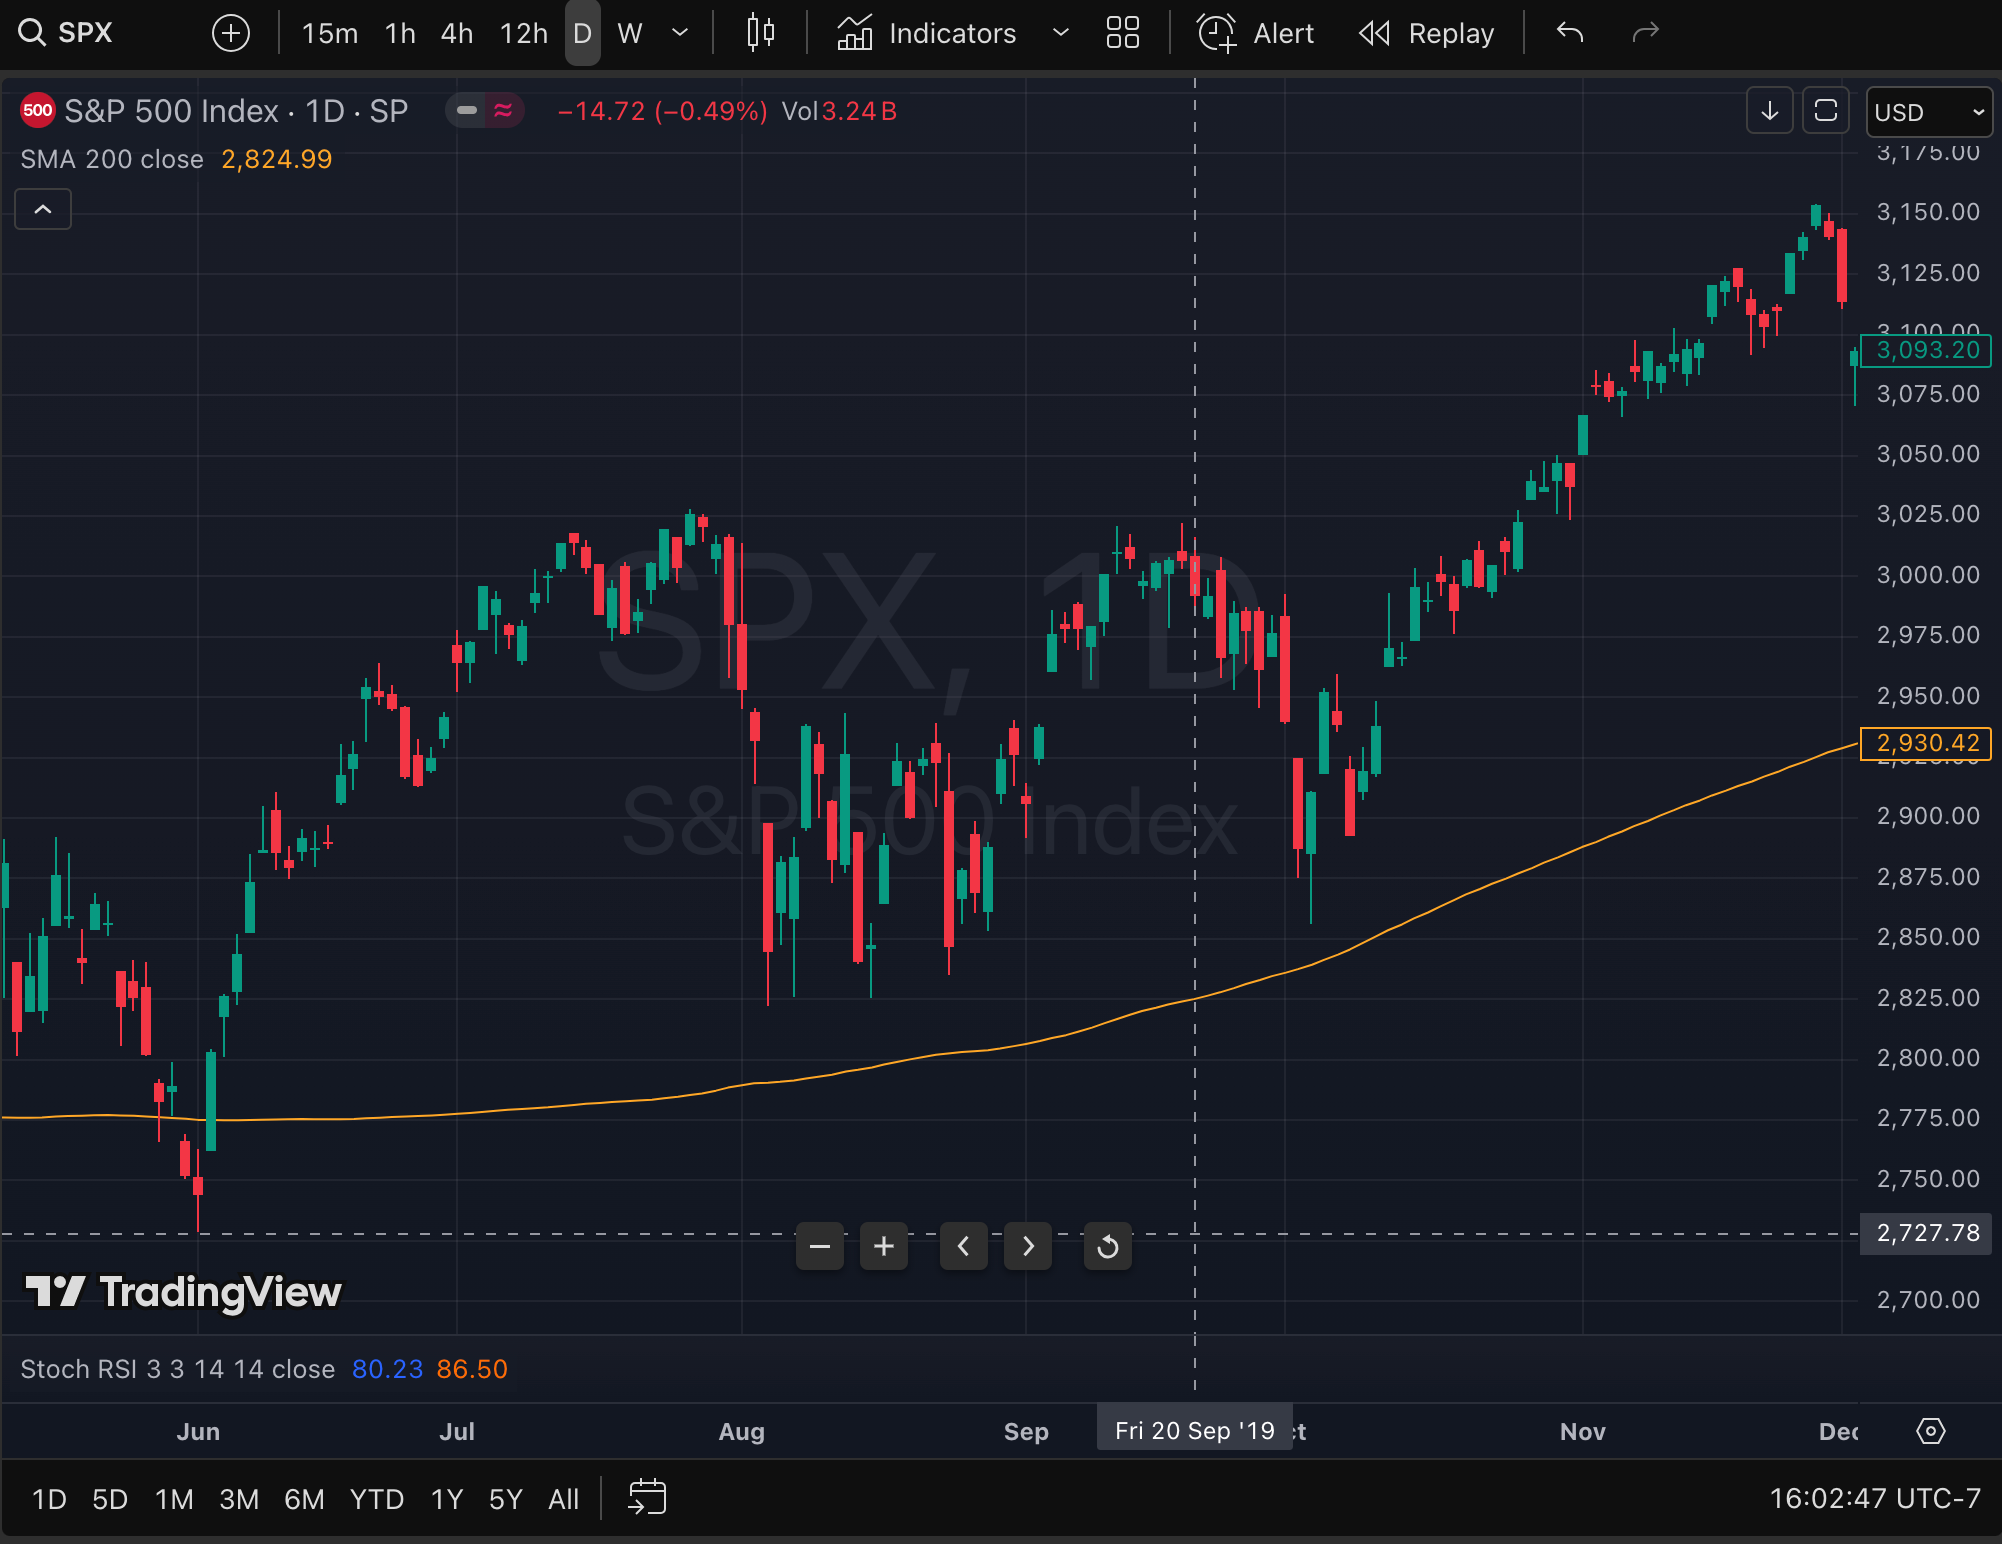Click the crosshair price label 2,727.78
Image resolution: width=2002 pixels, height=1544 pixels.
1926,1233
